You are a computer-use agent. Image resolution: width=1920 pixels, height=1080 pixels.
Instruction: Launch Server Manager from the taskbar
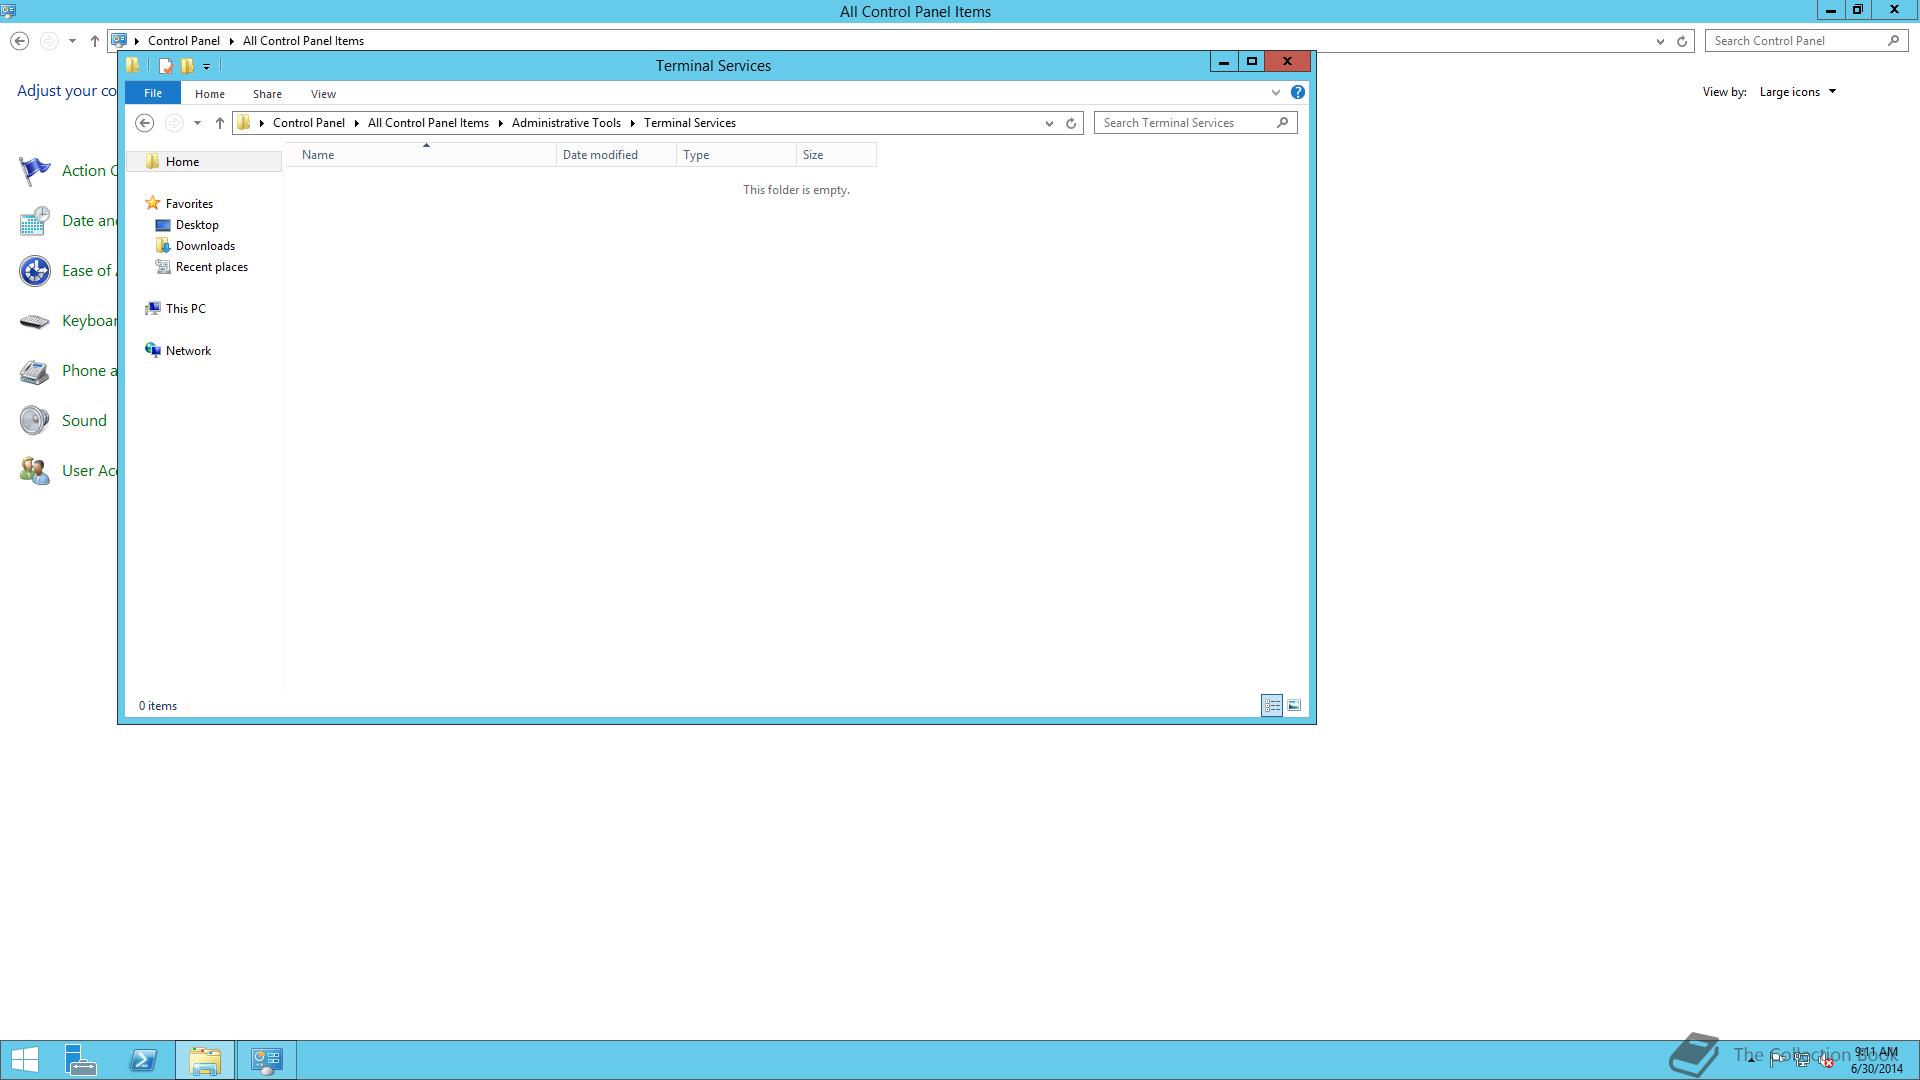tap(81, 1060)
